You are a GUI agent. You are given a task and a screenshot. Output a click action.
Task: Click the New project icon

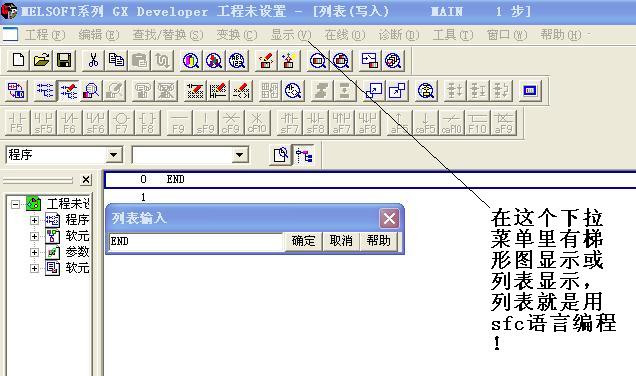coord(18,60)
